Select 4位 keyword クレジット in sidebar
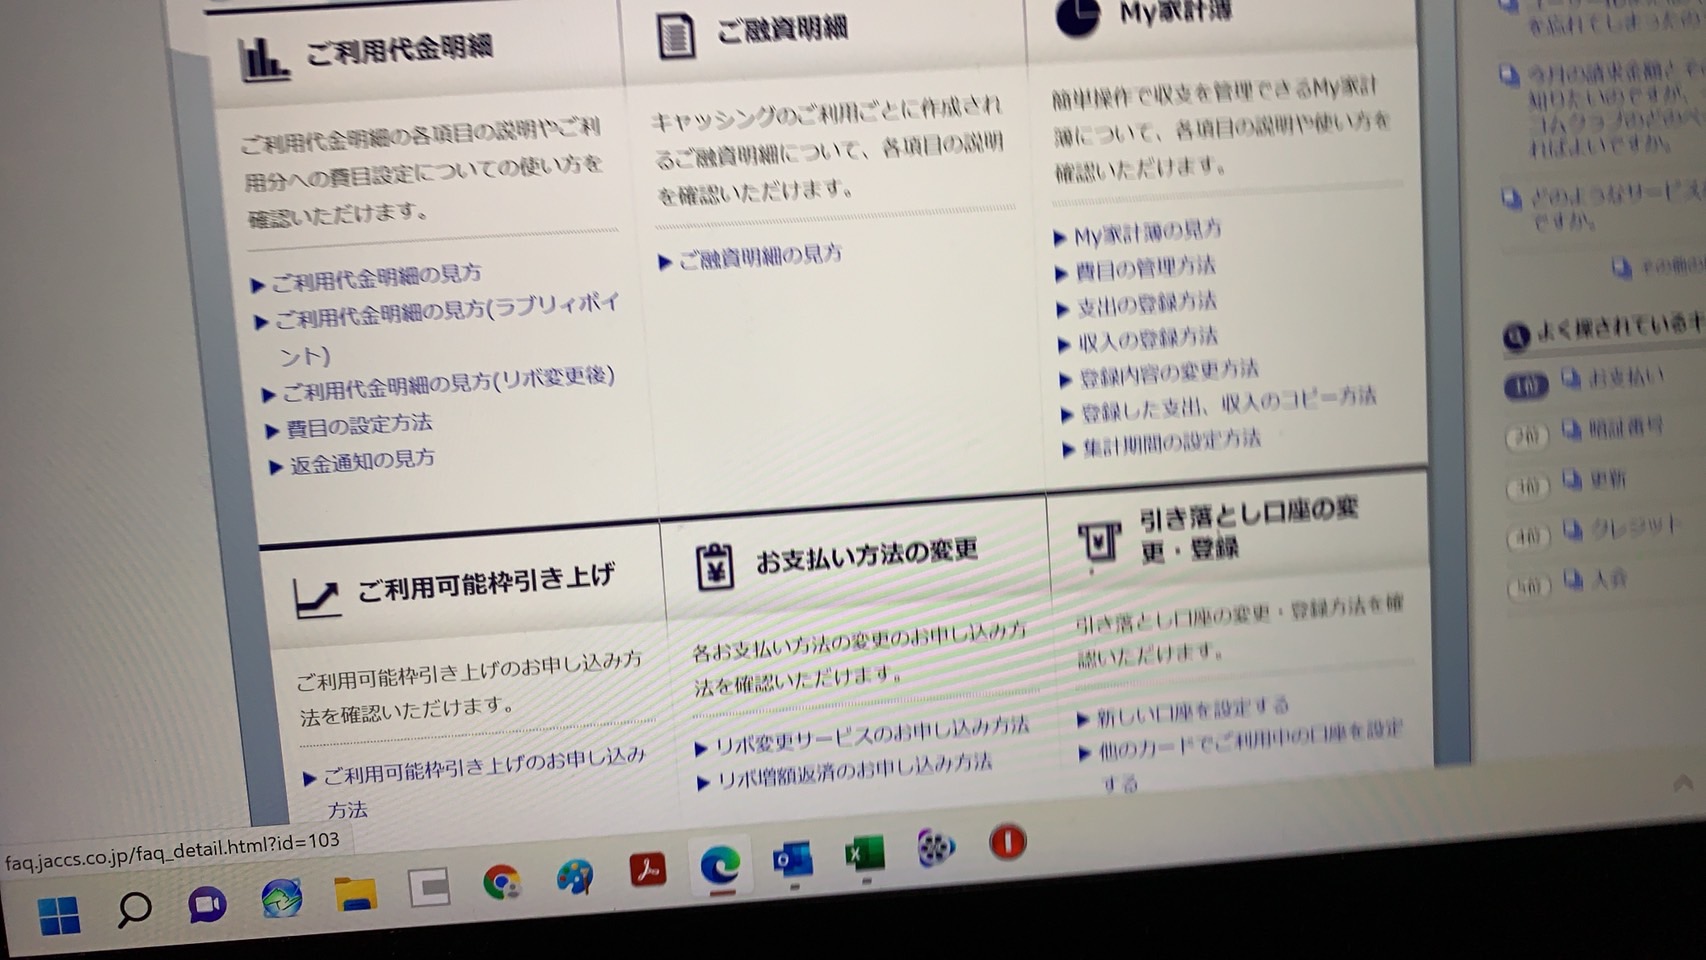 pyautogui.click(x=1635, y=529)
